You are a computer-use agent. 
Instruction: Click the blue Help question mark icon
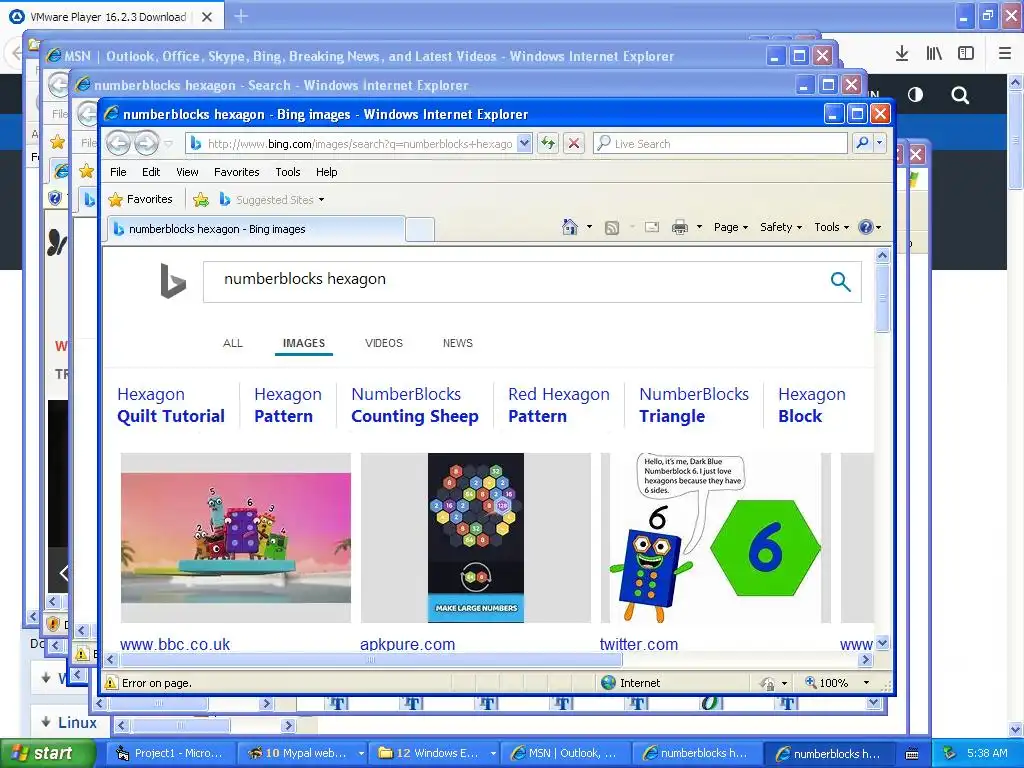pyautogui.click(x=866, y=227)
